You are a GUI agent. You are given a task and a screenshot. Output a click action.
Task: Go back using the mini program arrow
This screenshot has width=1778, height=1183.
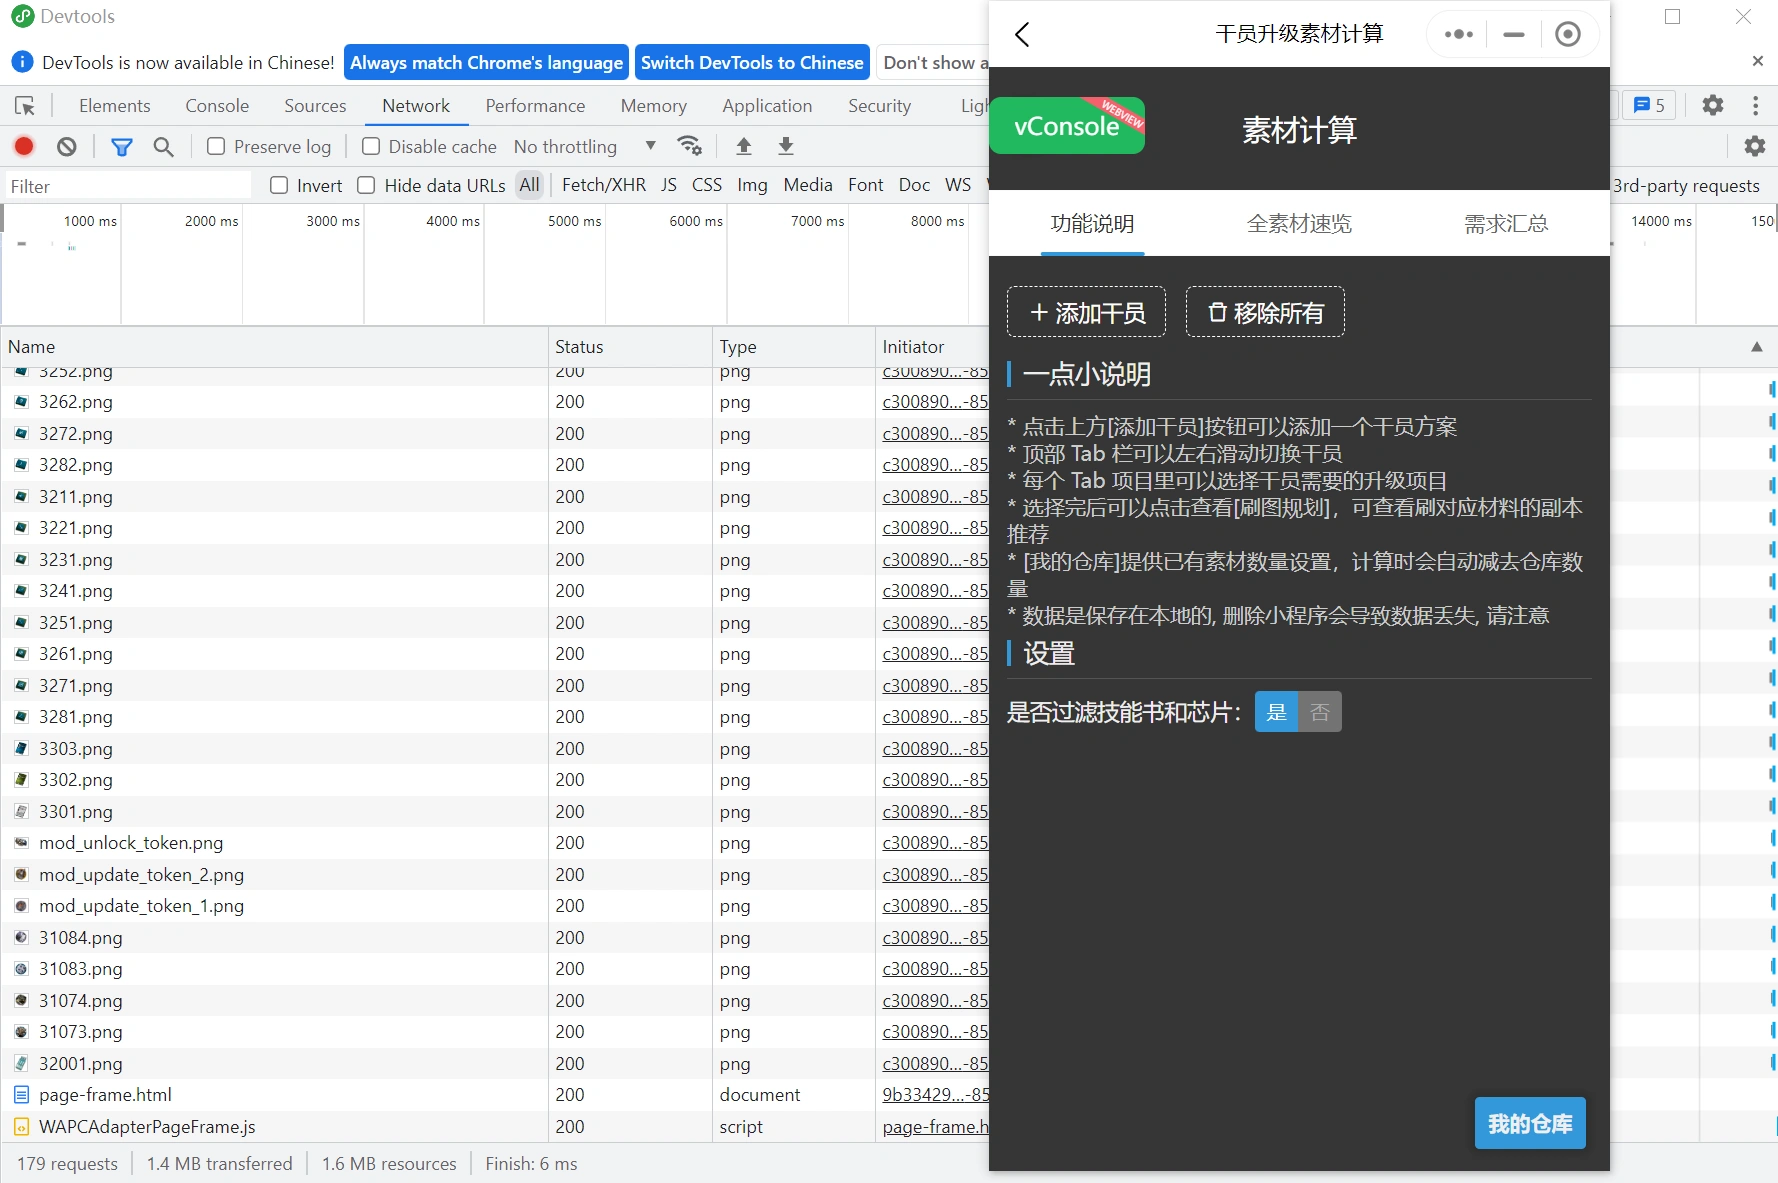[1022, 35]
